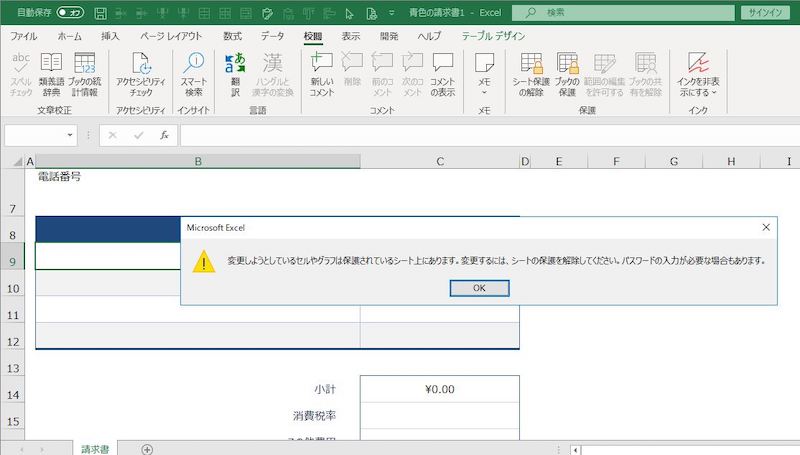Open the 開発 tab
The height and width of the screenshot is (455, 800).
[x=389, y=36]
